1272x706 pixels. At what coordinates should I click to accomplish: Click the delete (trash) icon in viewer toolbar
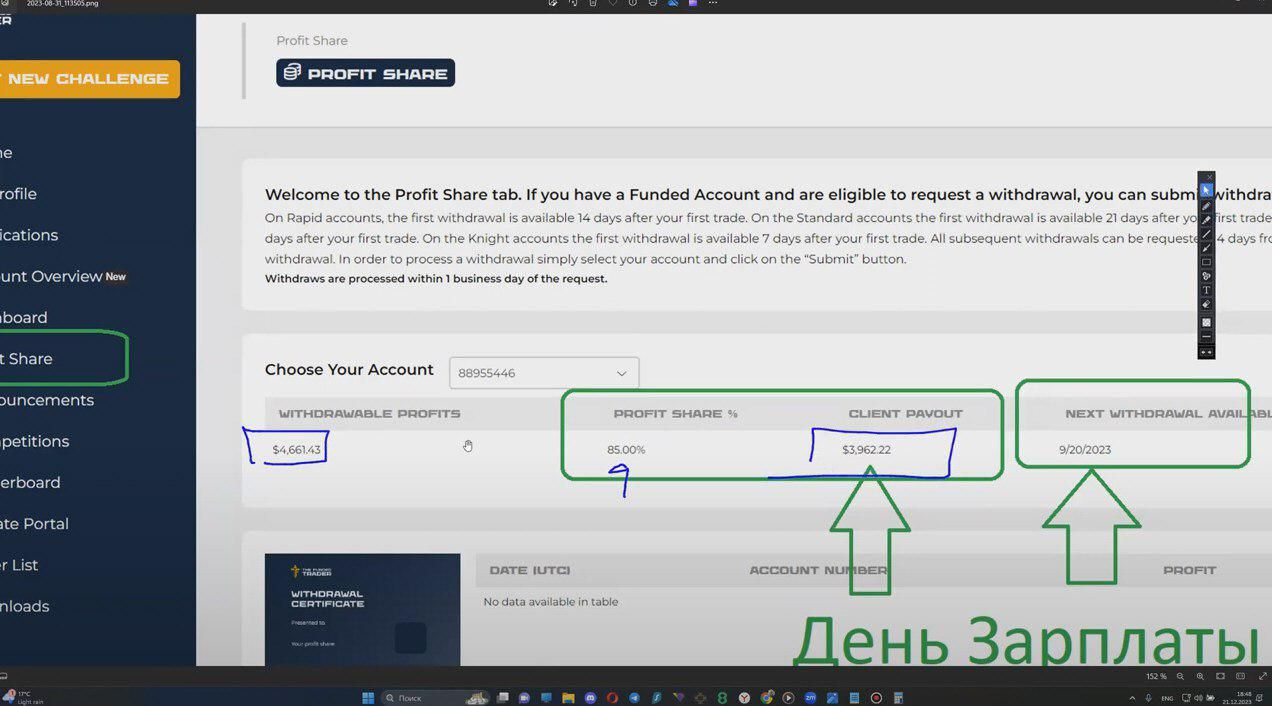[593, 3]
